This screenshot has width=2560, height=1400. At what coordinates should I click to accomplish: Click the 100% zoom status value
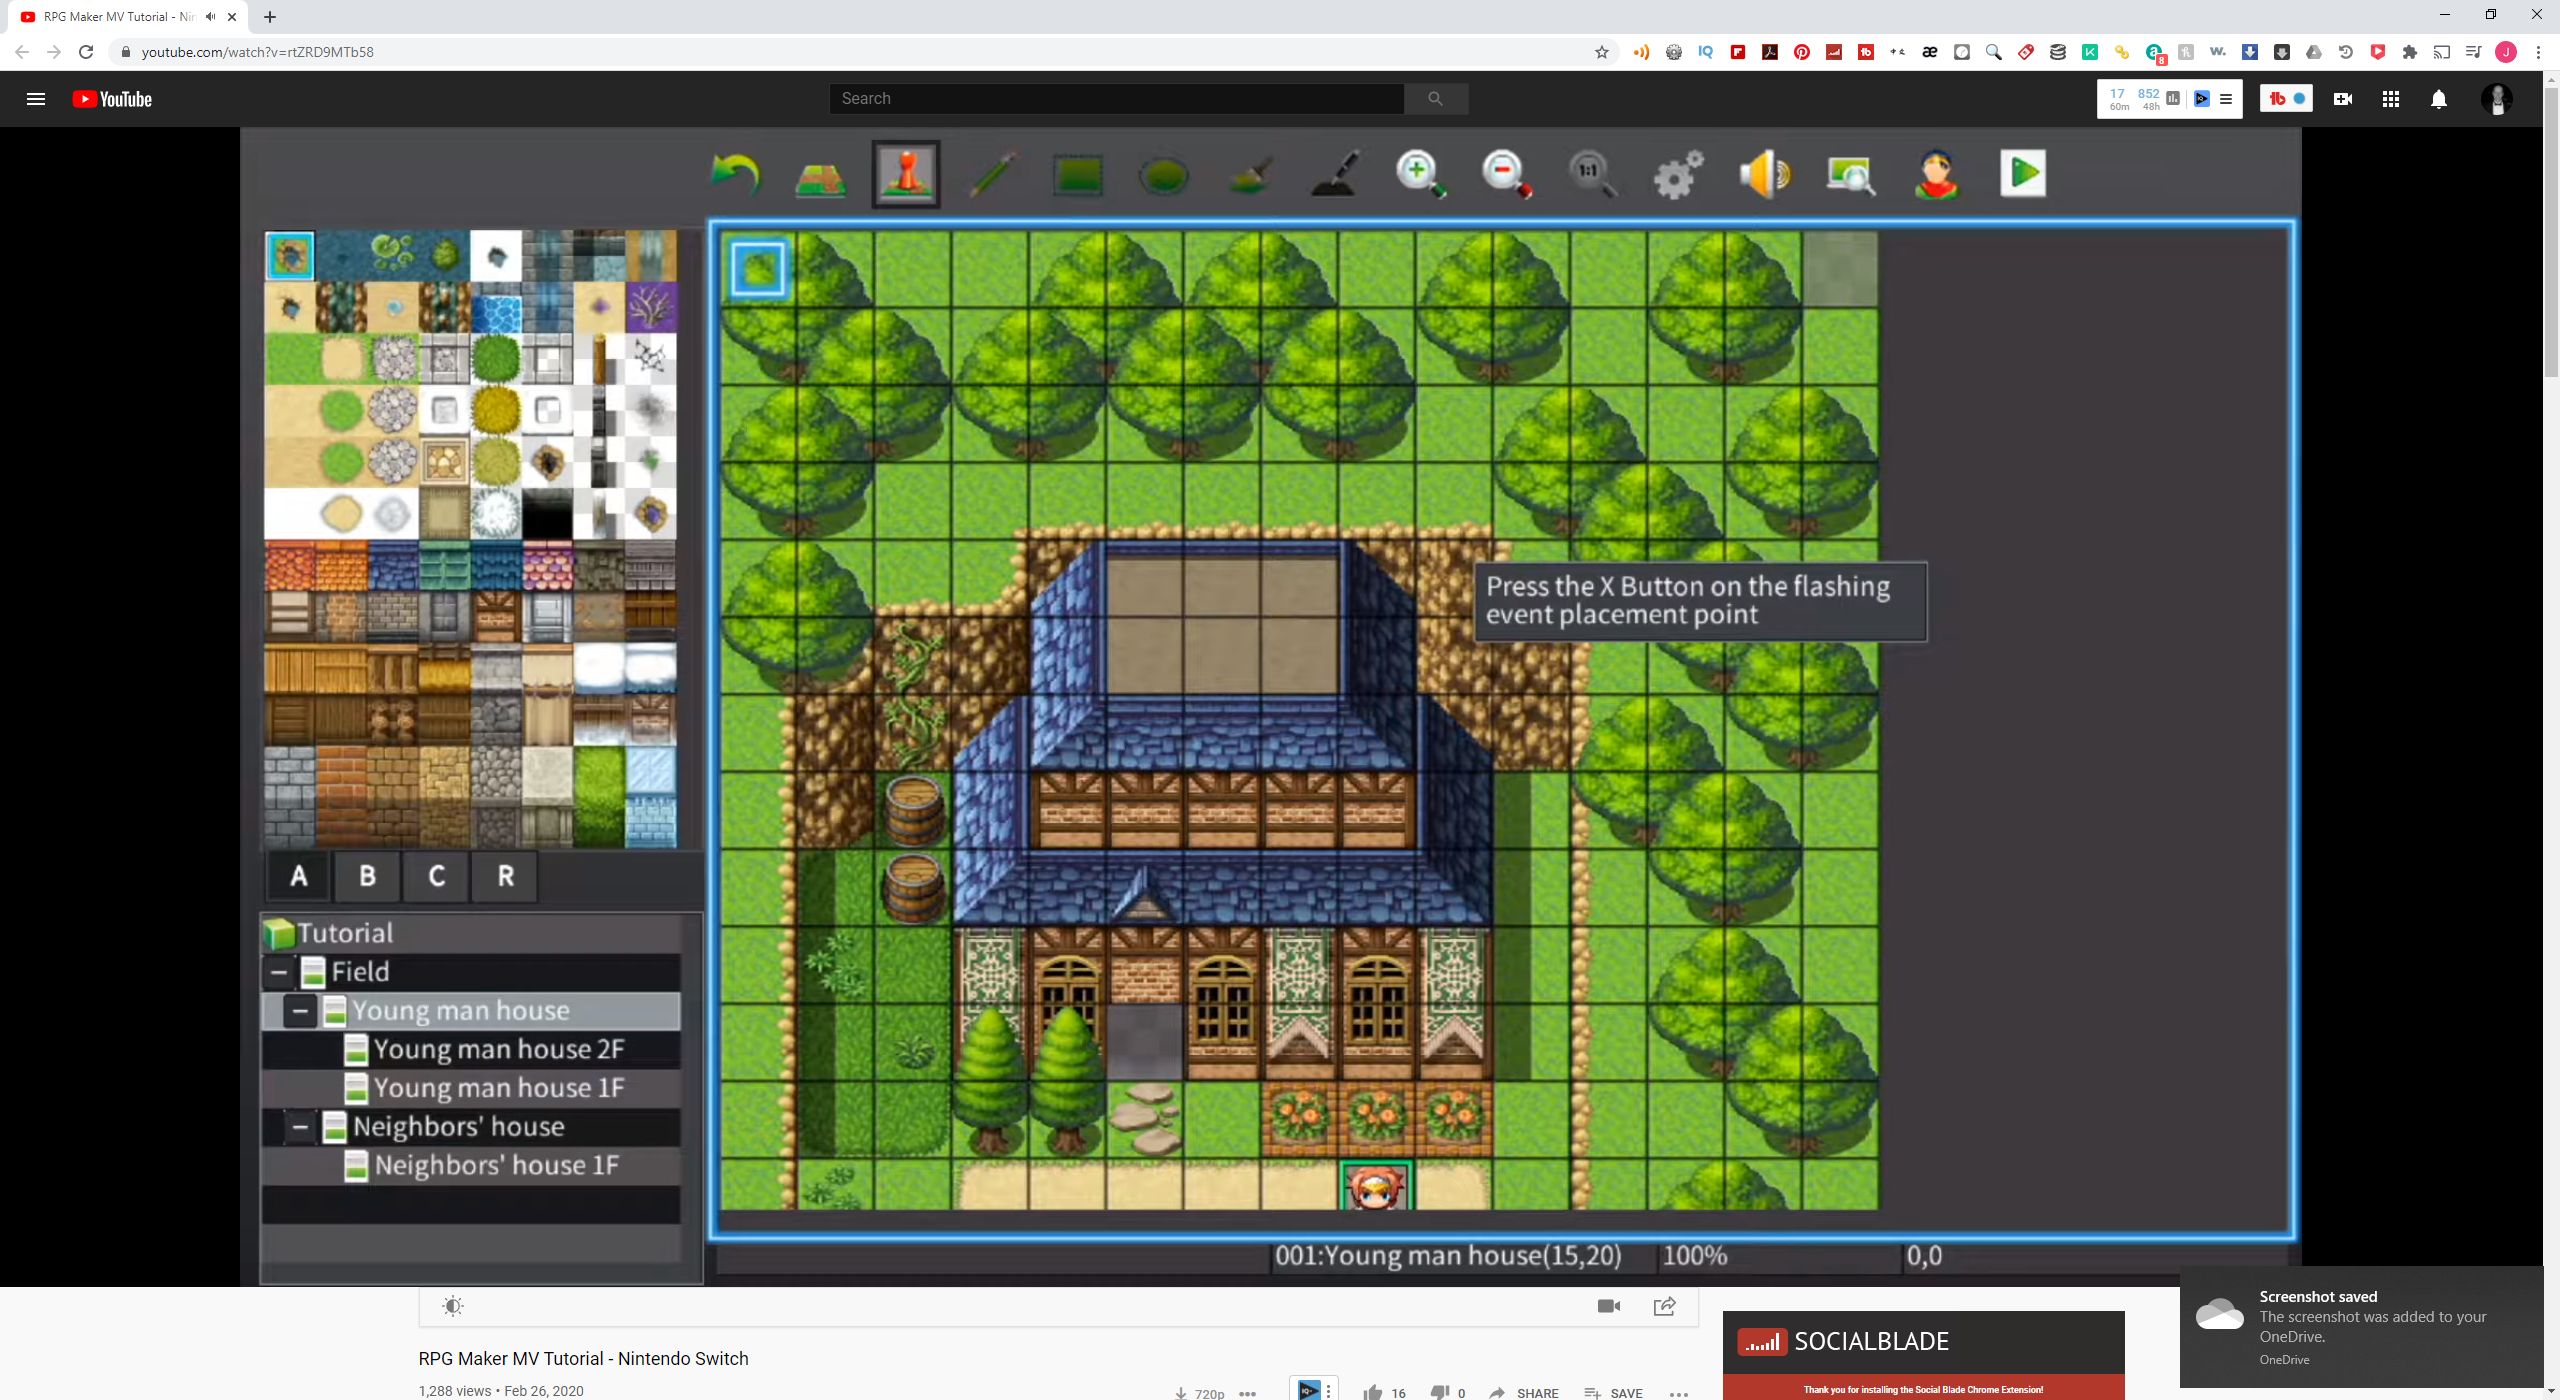1695,1256
